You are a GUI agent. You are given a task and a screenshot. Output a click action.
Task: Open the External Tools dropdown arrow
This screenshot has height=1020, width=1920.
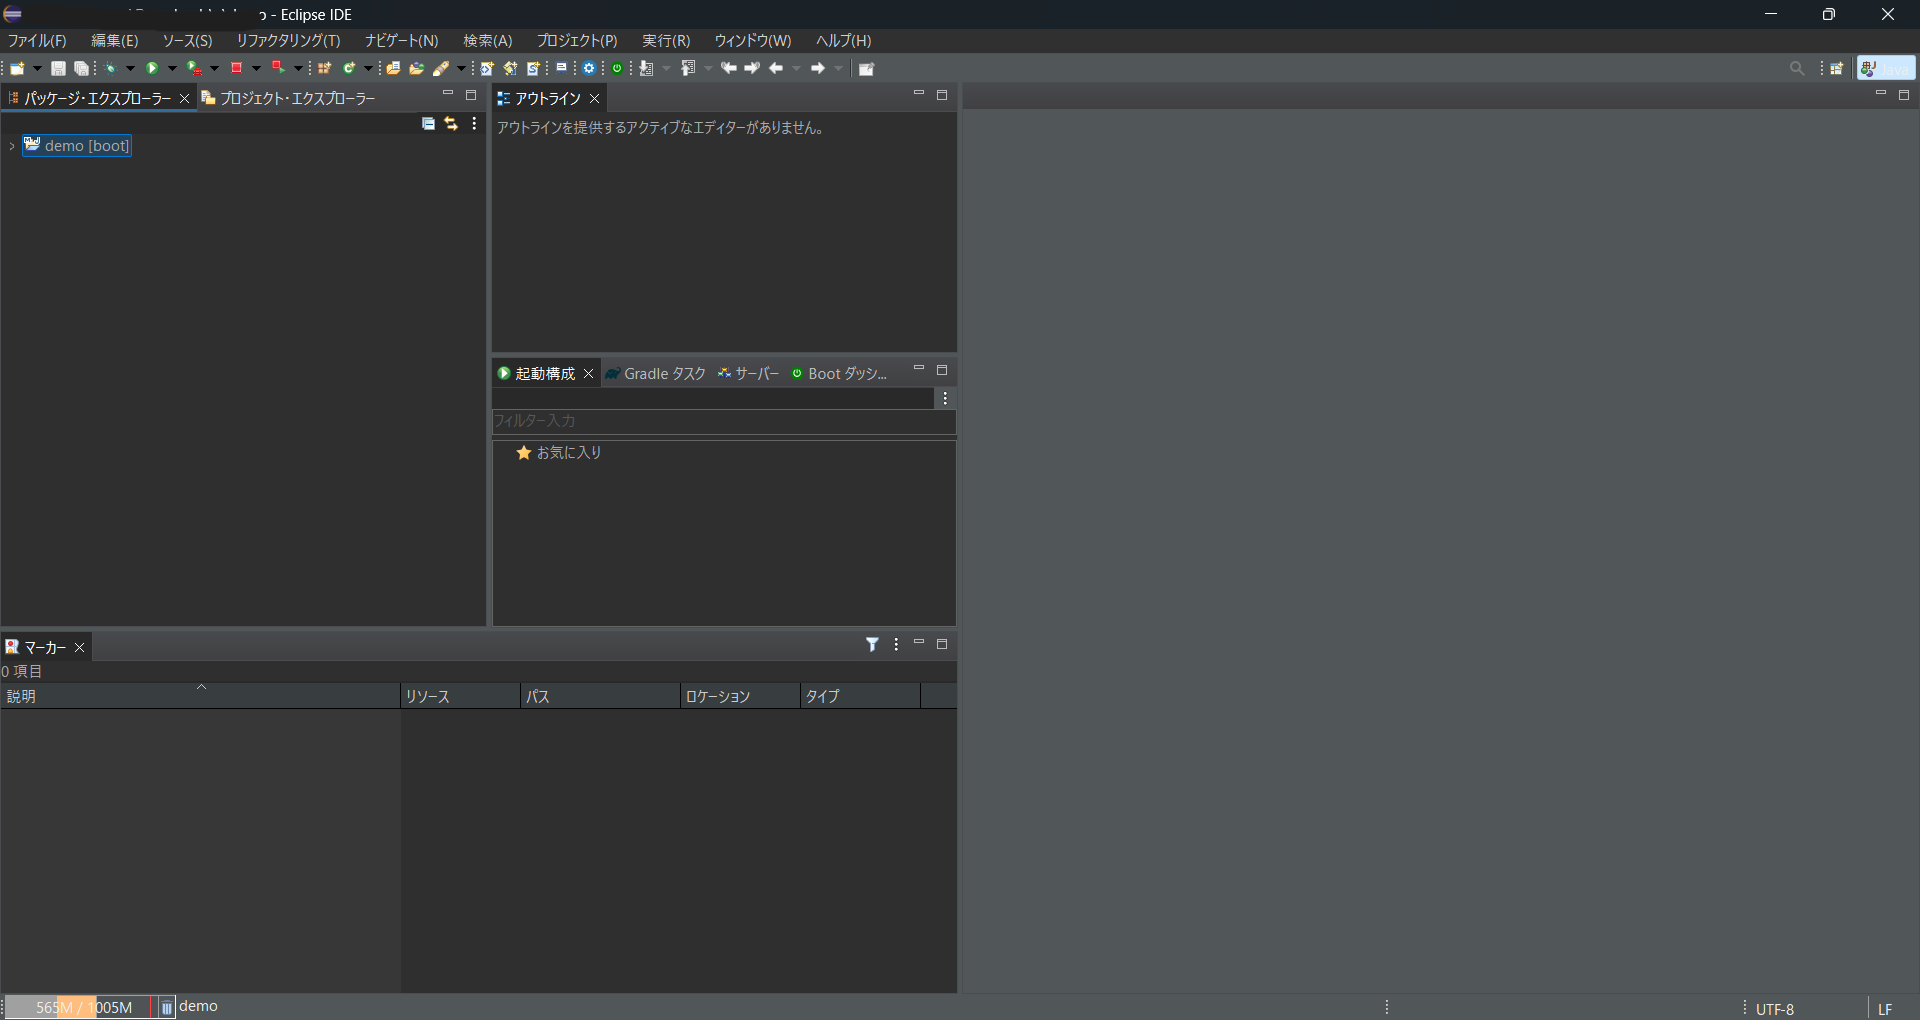(x=214, y=69)
